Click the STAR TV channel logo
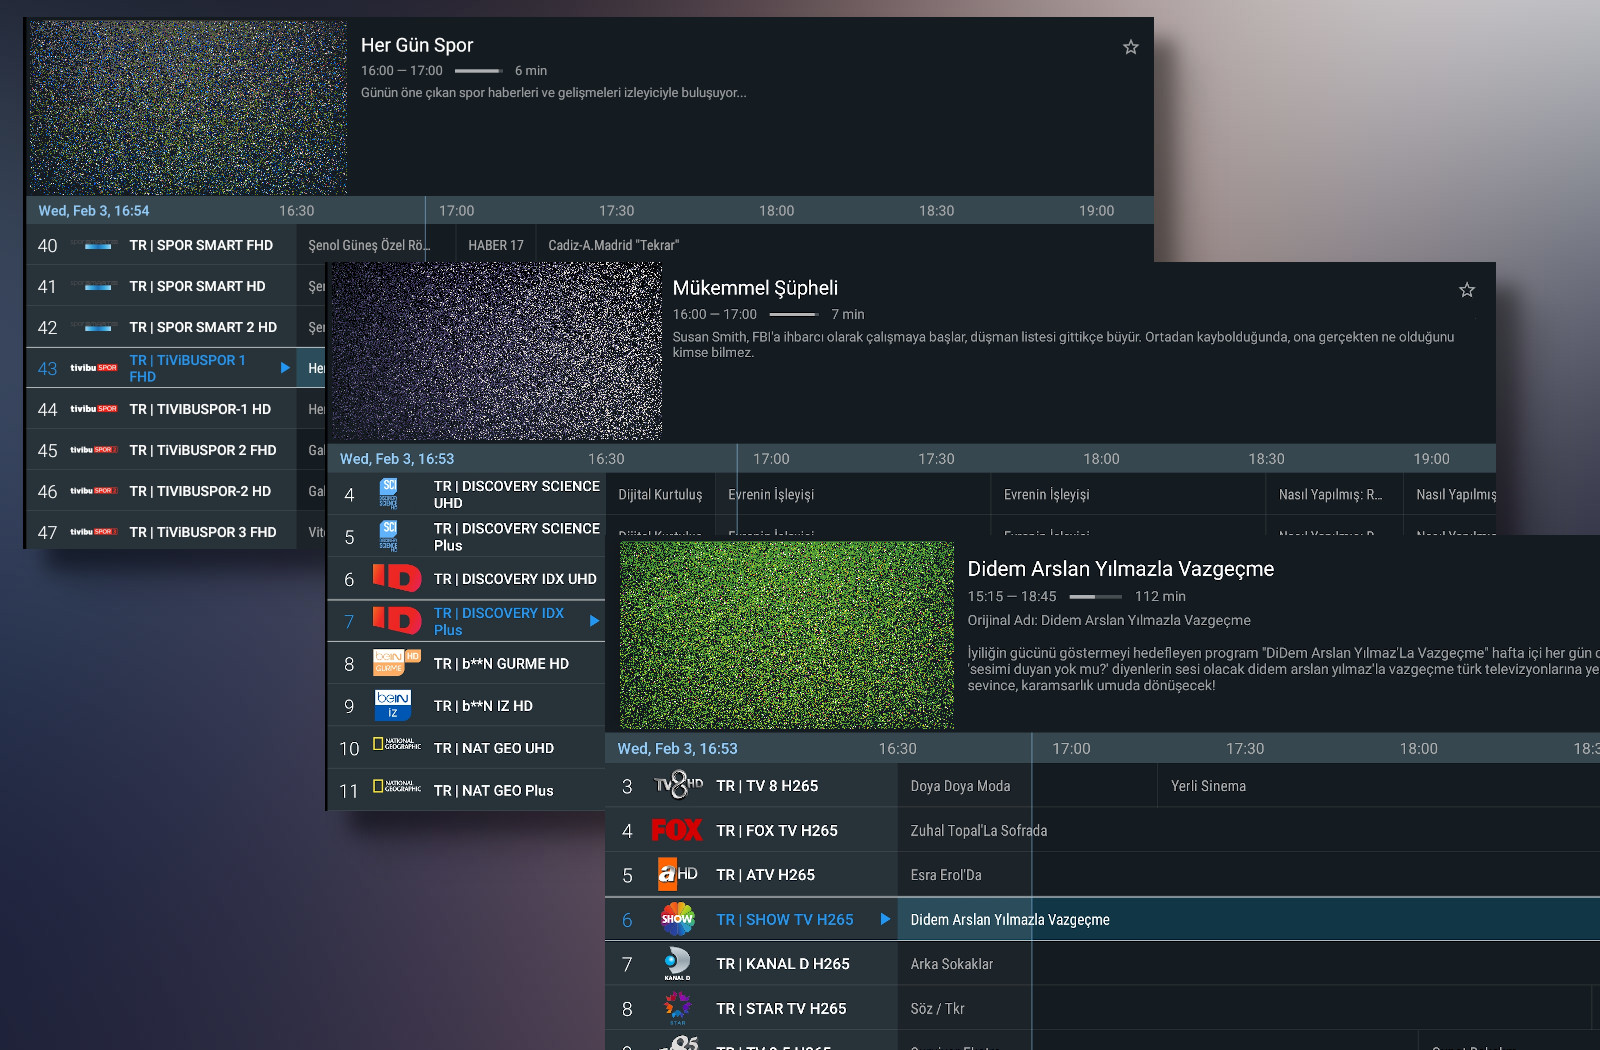 click(677, 1008)
